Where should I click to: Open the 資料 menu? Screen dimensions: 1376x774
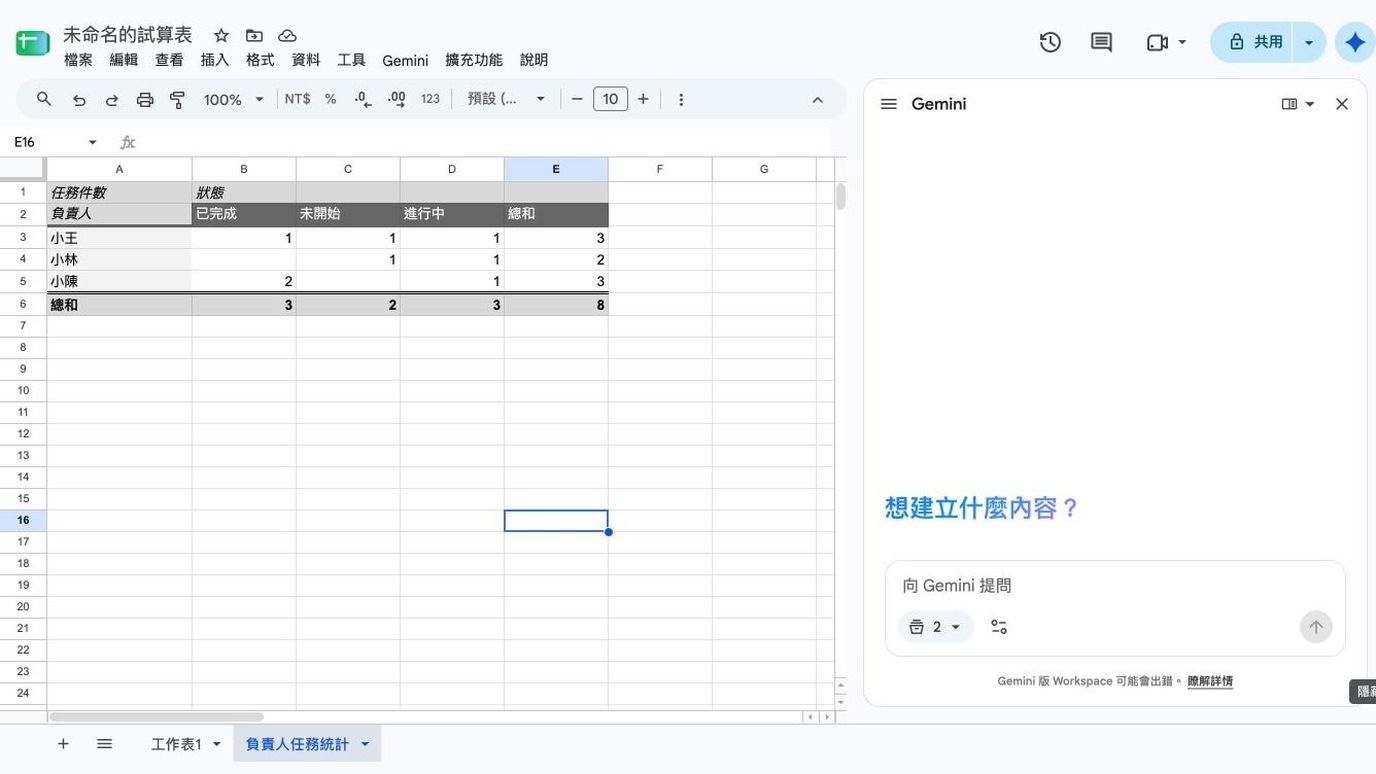coord(306,60)
